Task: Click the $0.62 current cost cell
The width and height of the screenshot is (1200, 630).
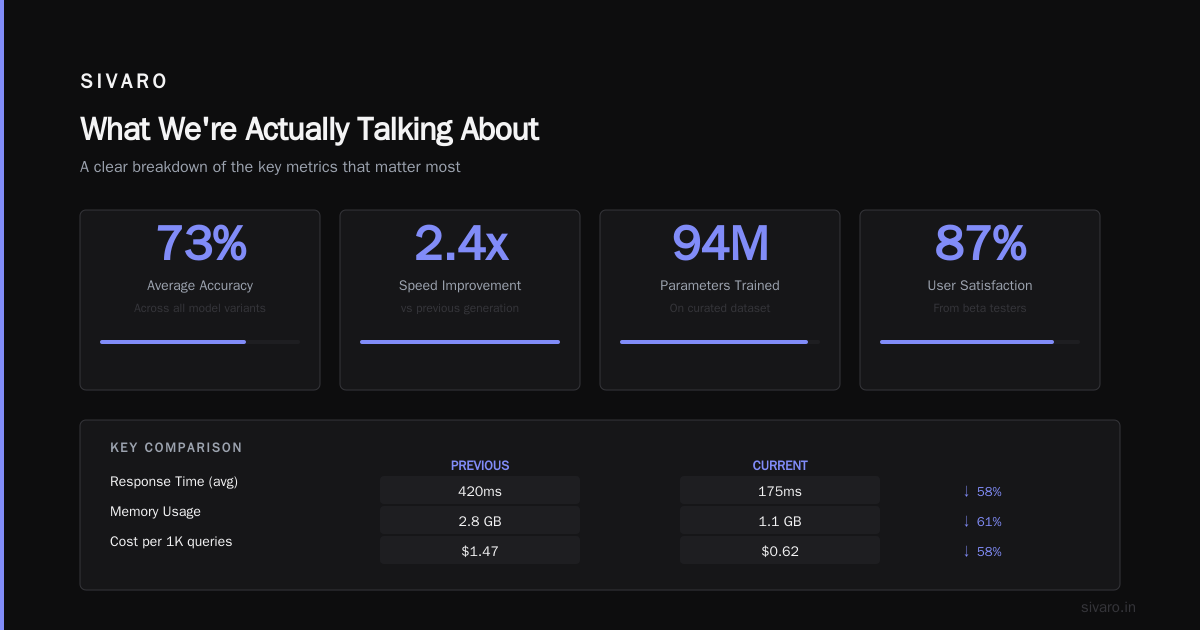Action: (780, 551)
